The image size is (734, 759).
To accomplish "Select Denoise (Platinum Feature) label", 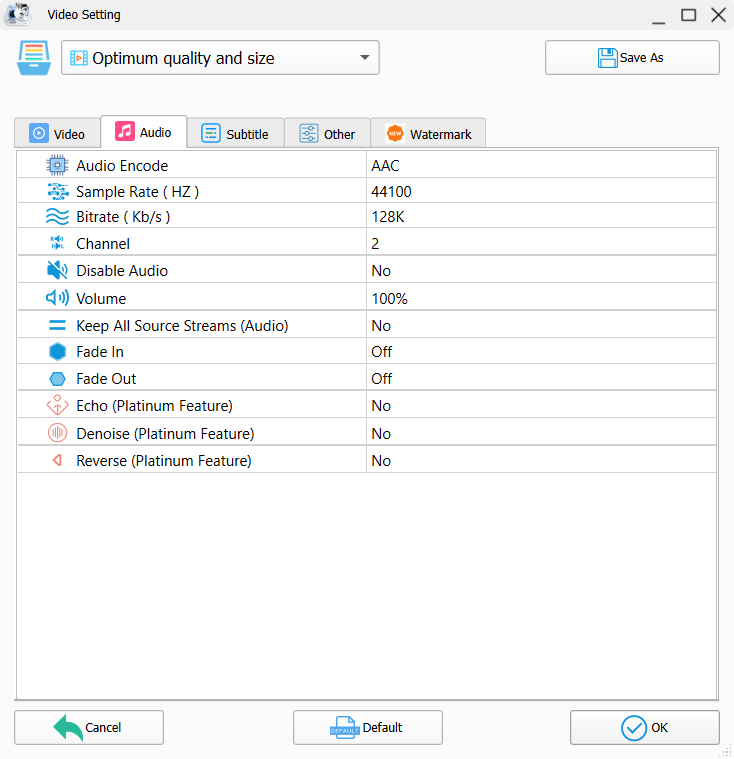I will click(x=165, y=434).
